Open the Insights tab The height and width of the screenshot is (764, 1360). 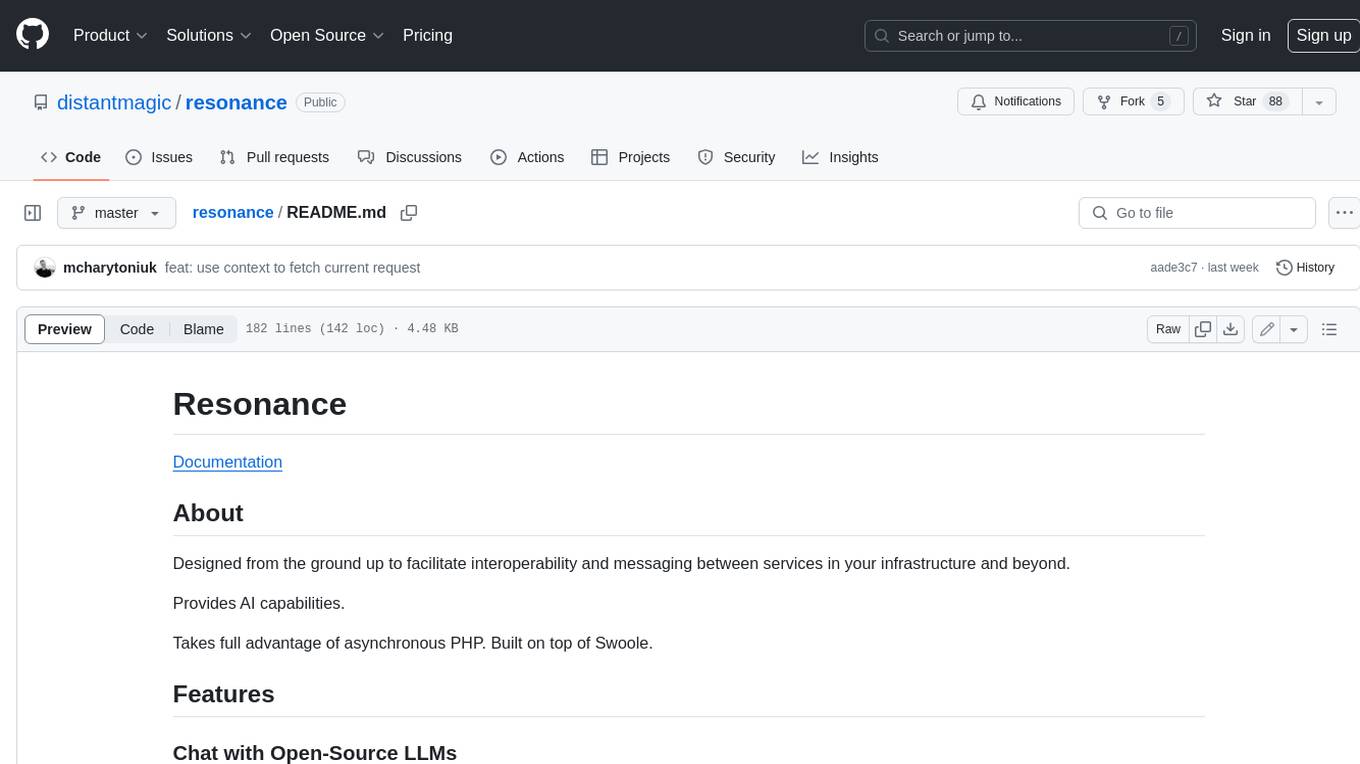point(840,157)
